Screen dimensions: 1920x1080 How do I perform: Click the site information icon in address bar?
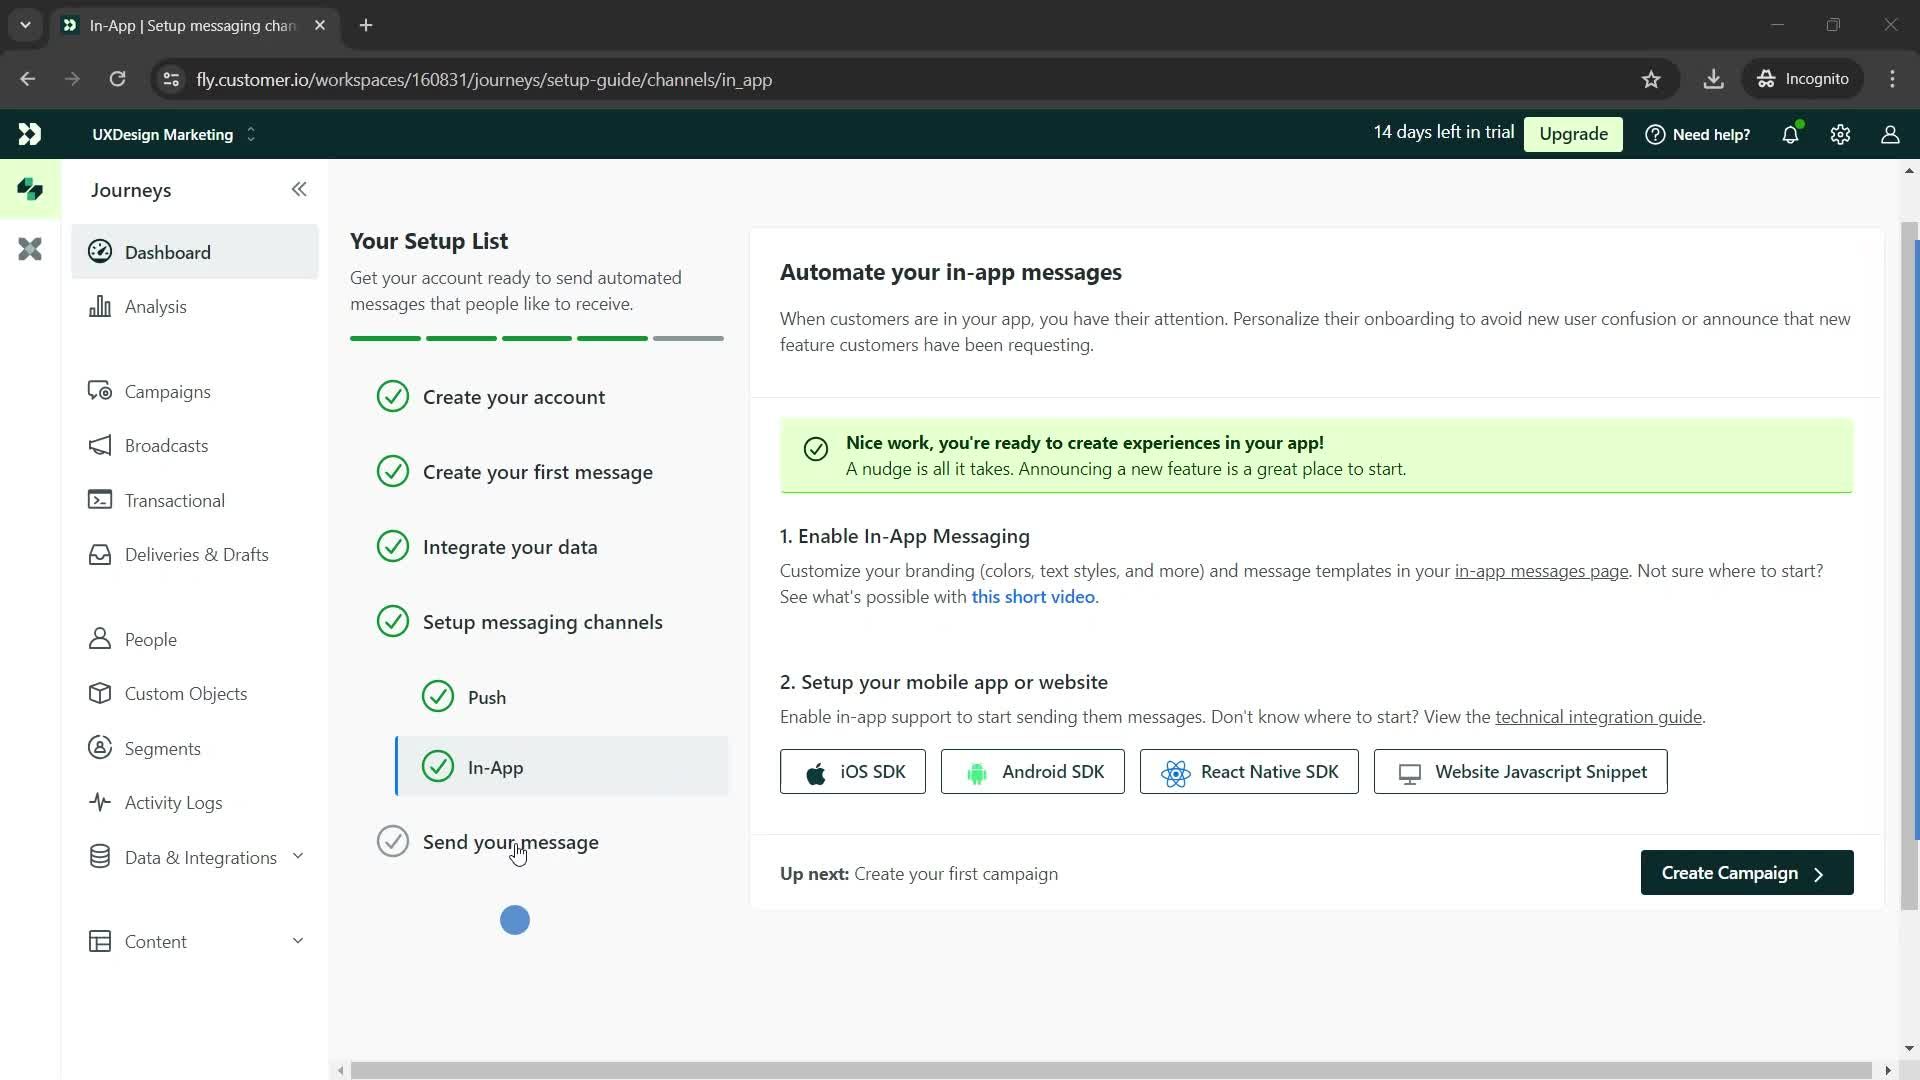click(x=171, y=79)
